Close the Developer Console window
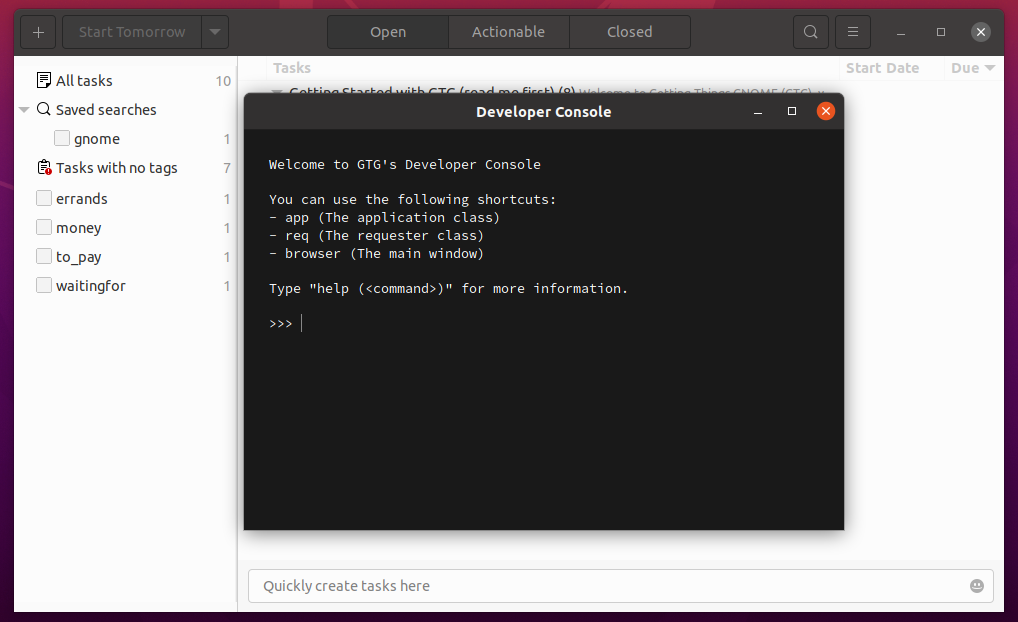This screenshot has height=622, width=1018. 825,111
